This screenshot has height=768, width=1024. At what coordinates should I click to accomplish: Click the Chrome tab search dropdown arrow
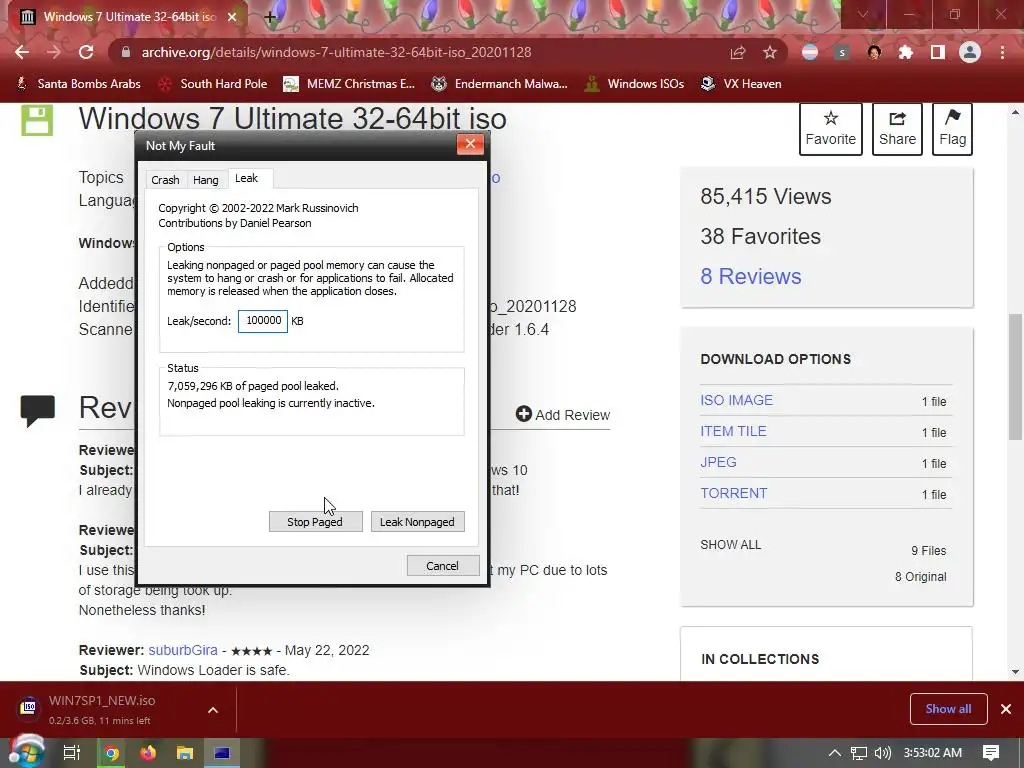click(863, 15)
